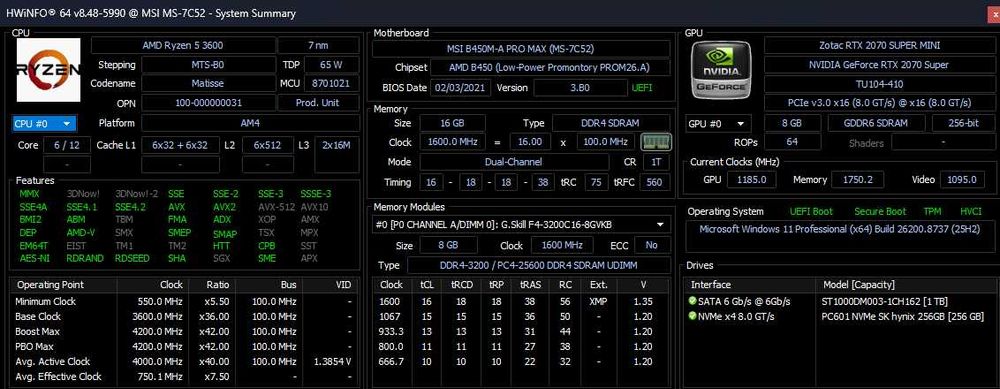Click the green check icon beside NVMe x4
Image resolution: width=1000 pixels, height=389 pixels.
click(x=693, y=316)
